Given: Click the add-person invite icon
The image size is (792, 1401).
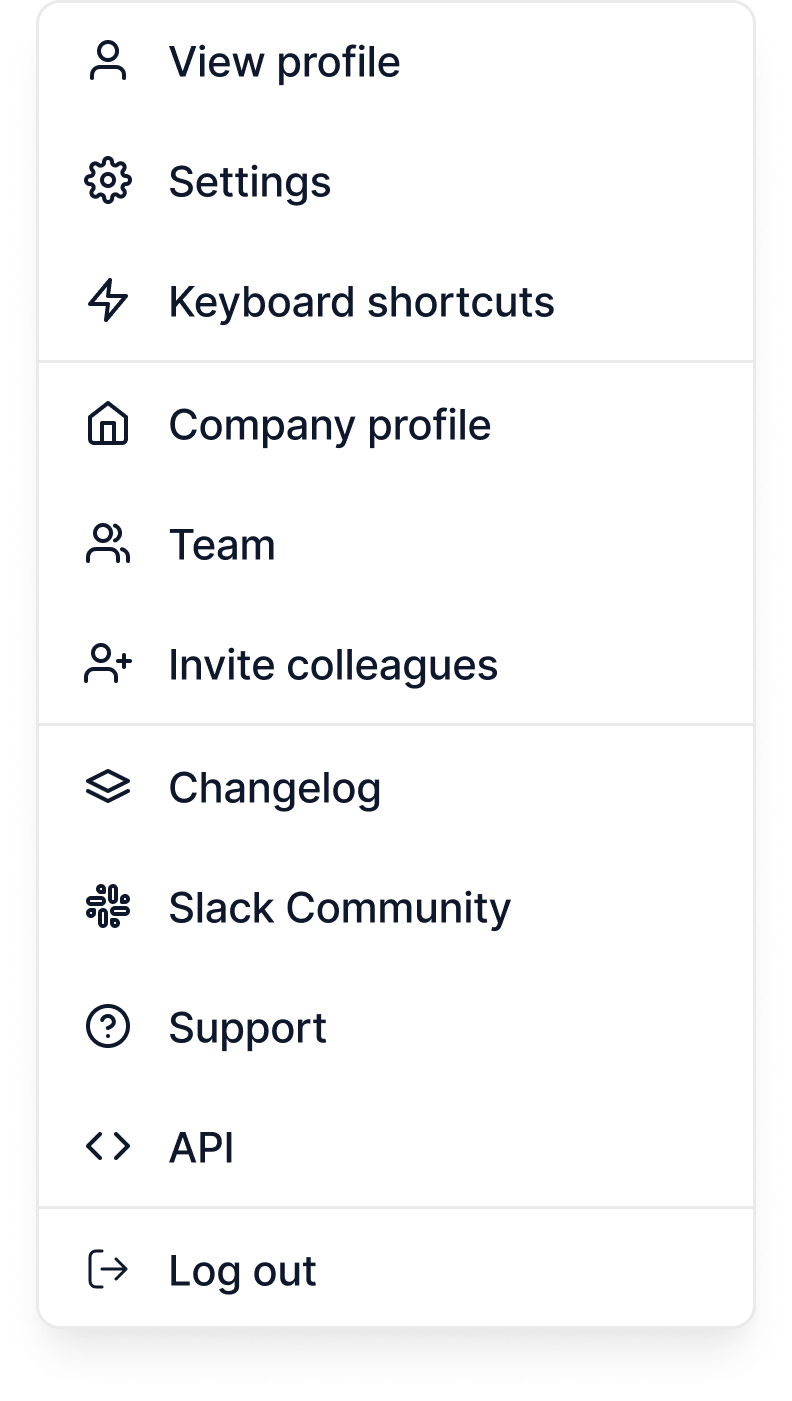Looking at the screenshot, I should pyautogui.click(x=108, y=665).
